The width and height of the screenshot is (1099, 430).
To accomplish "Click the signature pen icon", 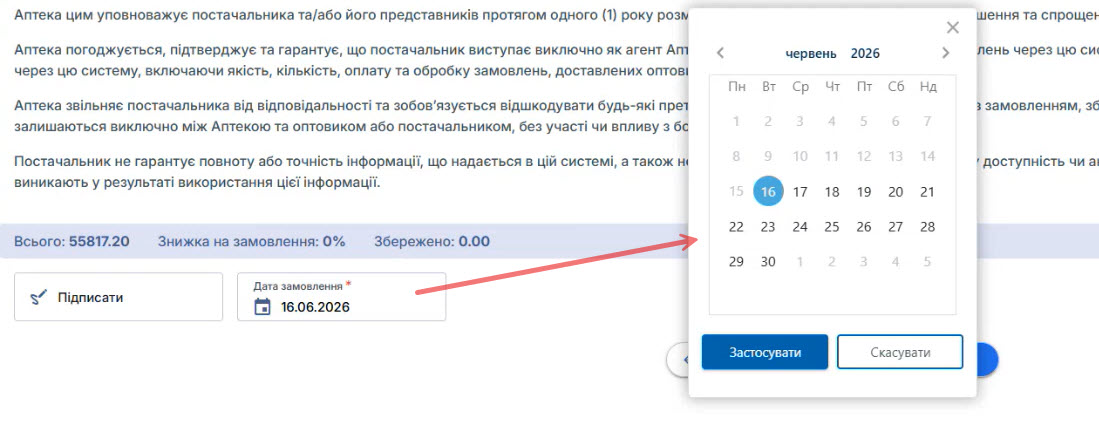I will (38, 298).
